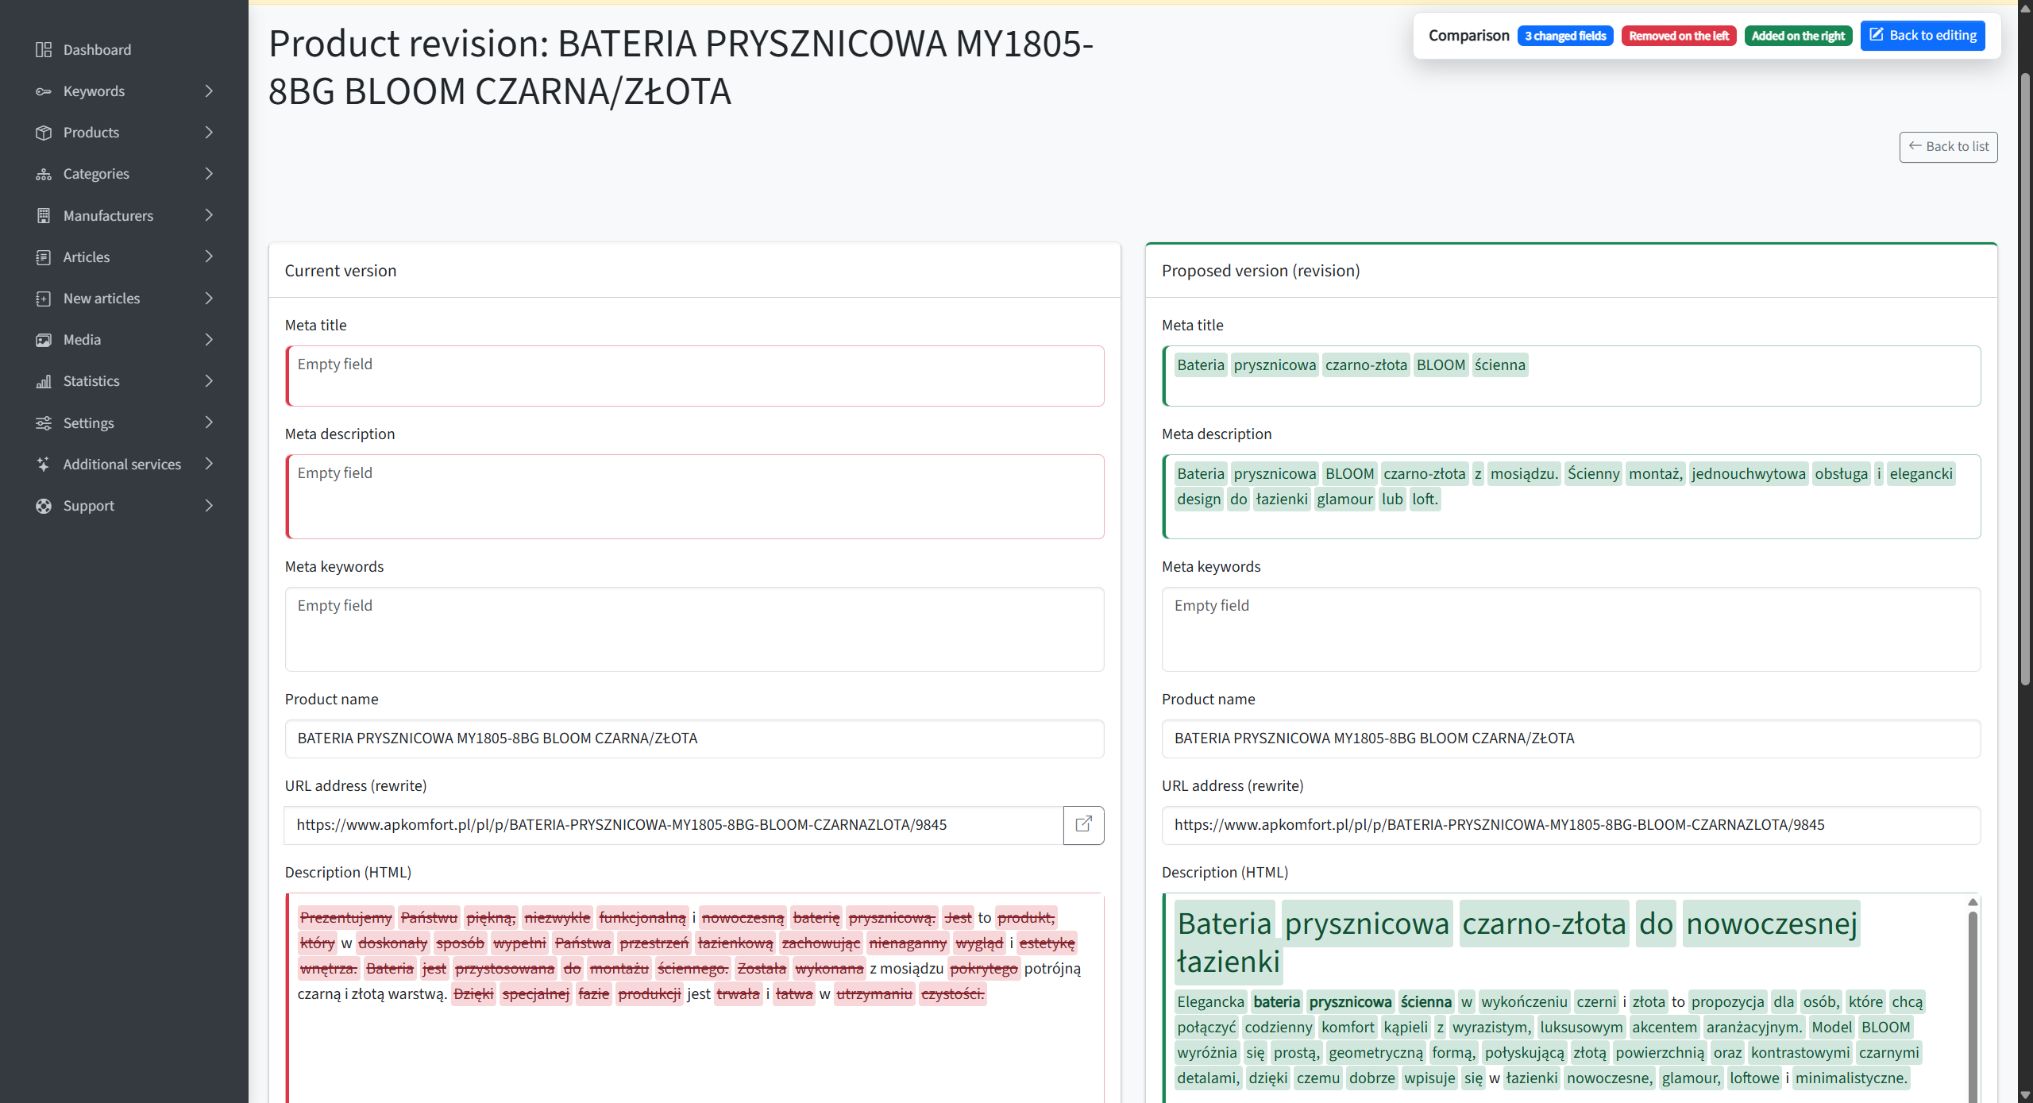
Task: Click the Comparison label
Action: click(x=1469, y=36)
